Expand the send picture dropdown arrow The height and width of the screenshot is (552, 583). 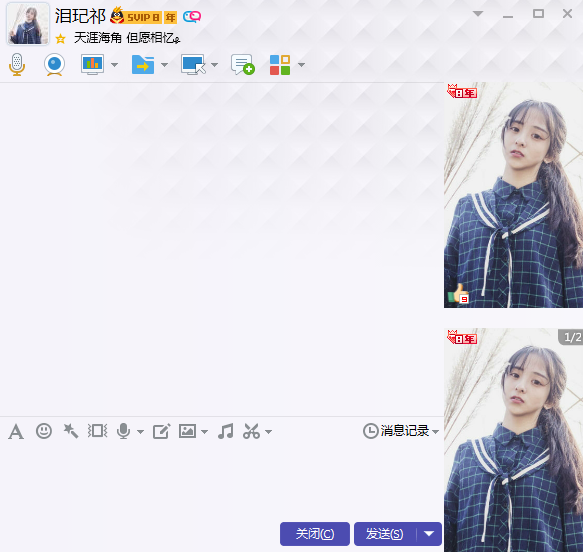coord(204,432)
